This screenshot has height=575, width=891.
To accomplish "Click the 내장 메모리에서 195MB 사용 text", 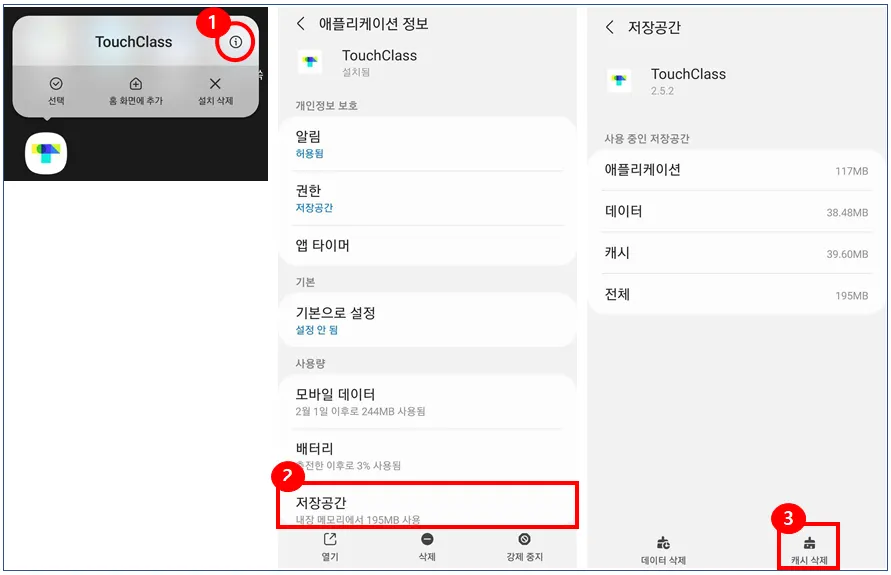I will pos(358,519).
